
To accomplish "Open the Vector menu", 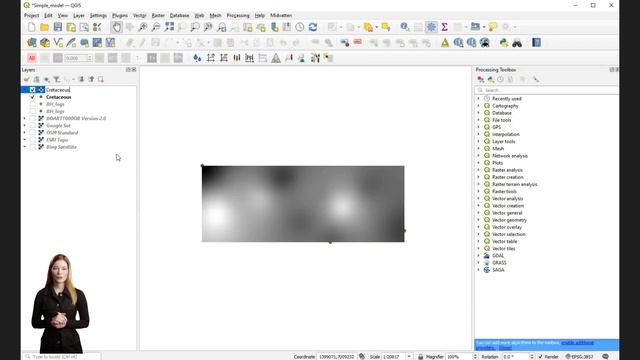I will [x=140, y=16].
